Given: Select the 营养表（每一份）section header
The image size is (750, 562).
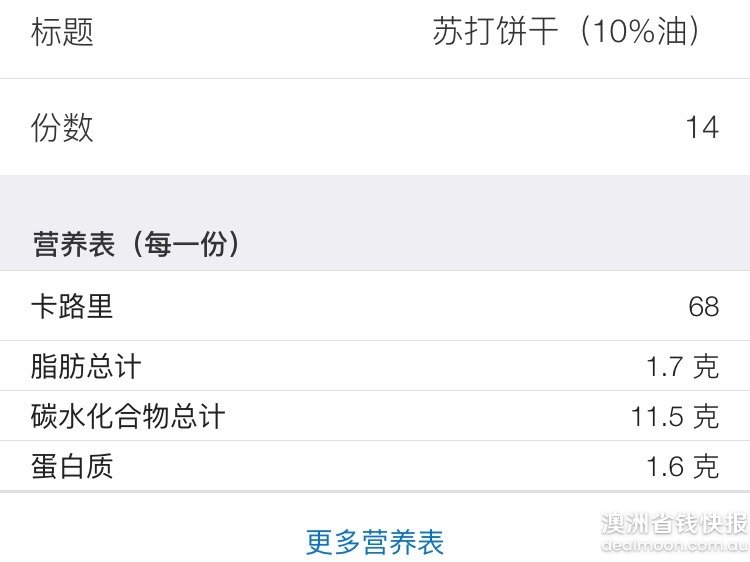Looking at the screenshot, I should point(136,244).
